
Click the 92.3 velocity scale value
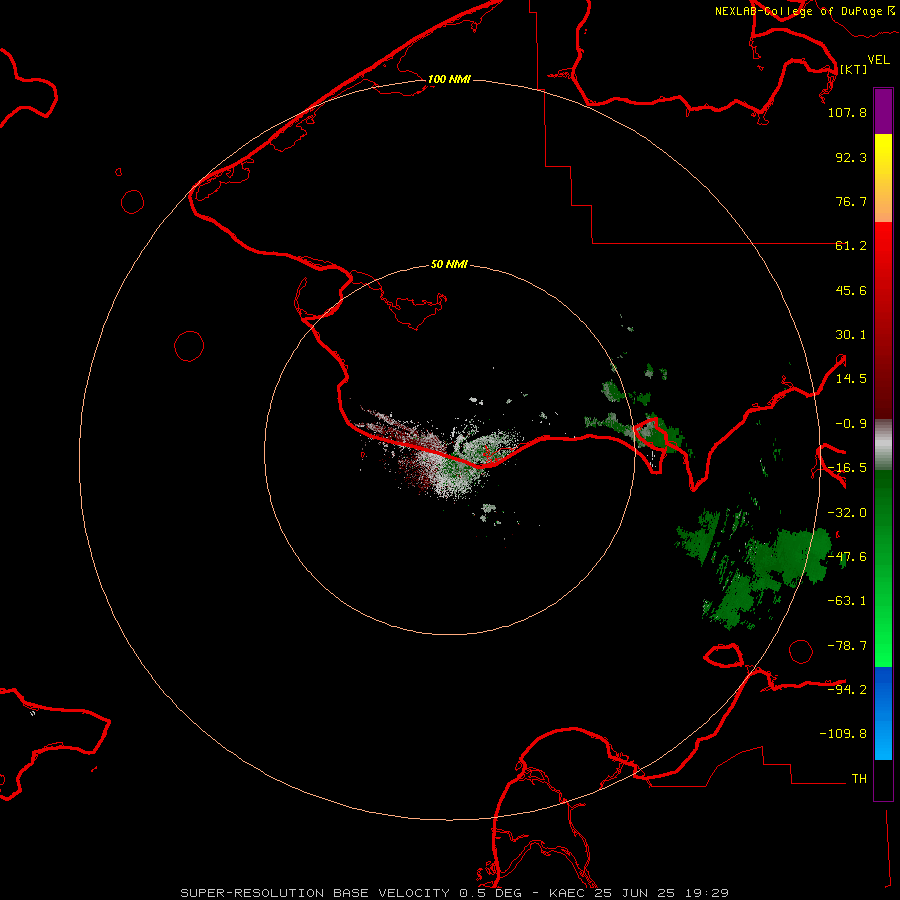tap(851, 157)
